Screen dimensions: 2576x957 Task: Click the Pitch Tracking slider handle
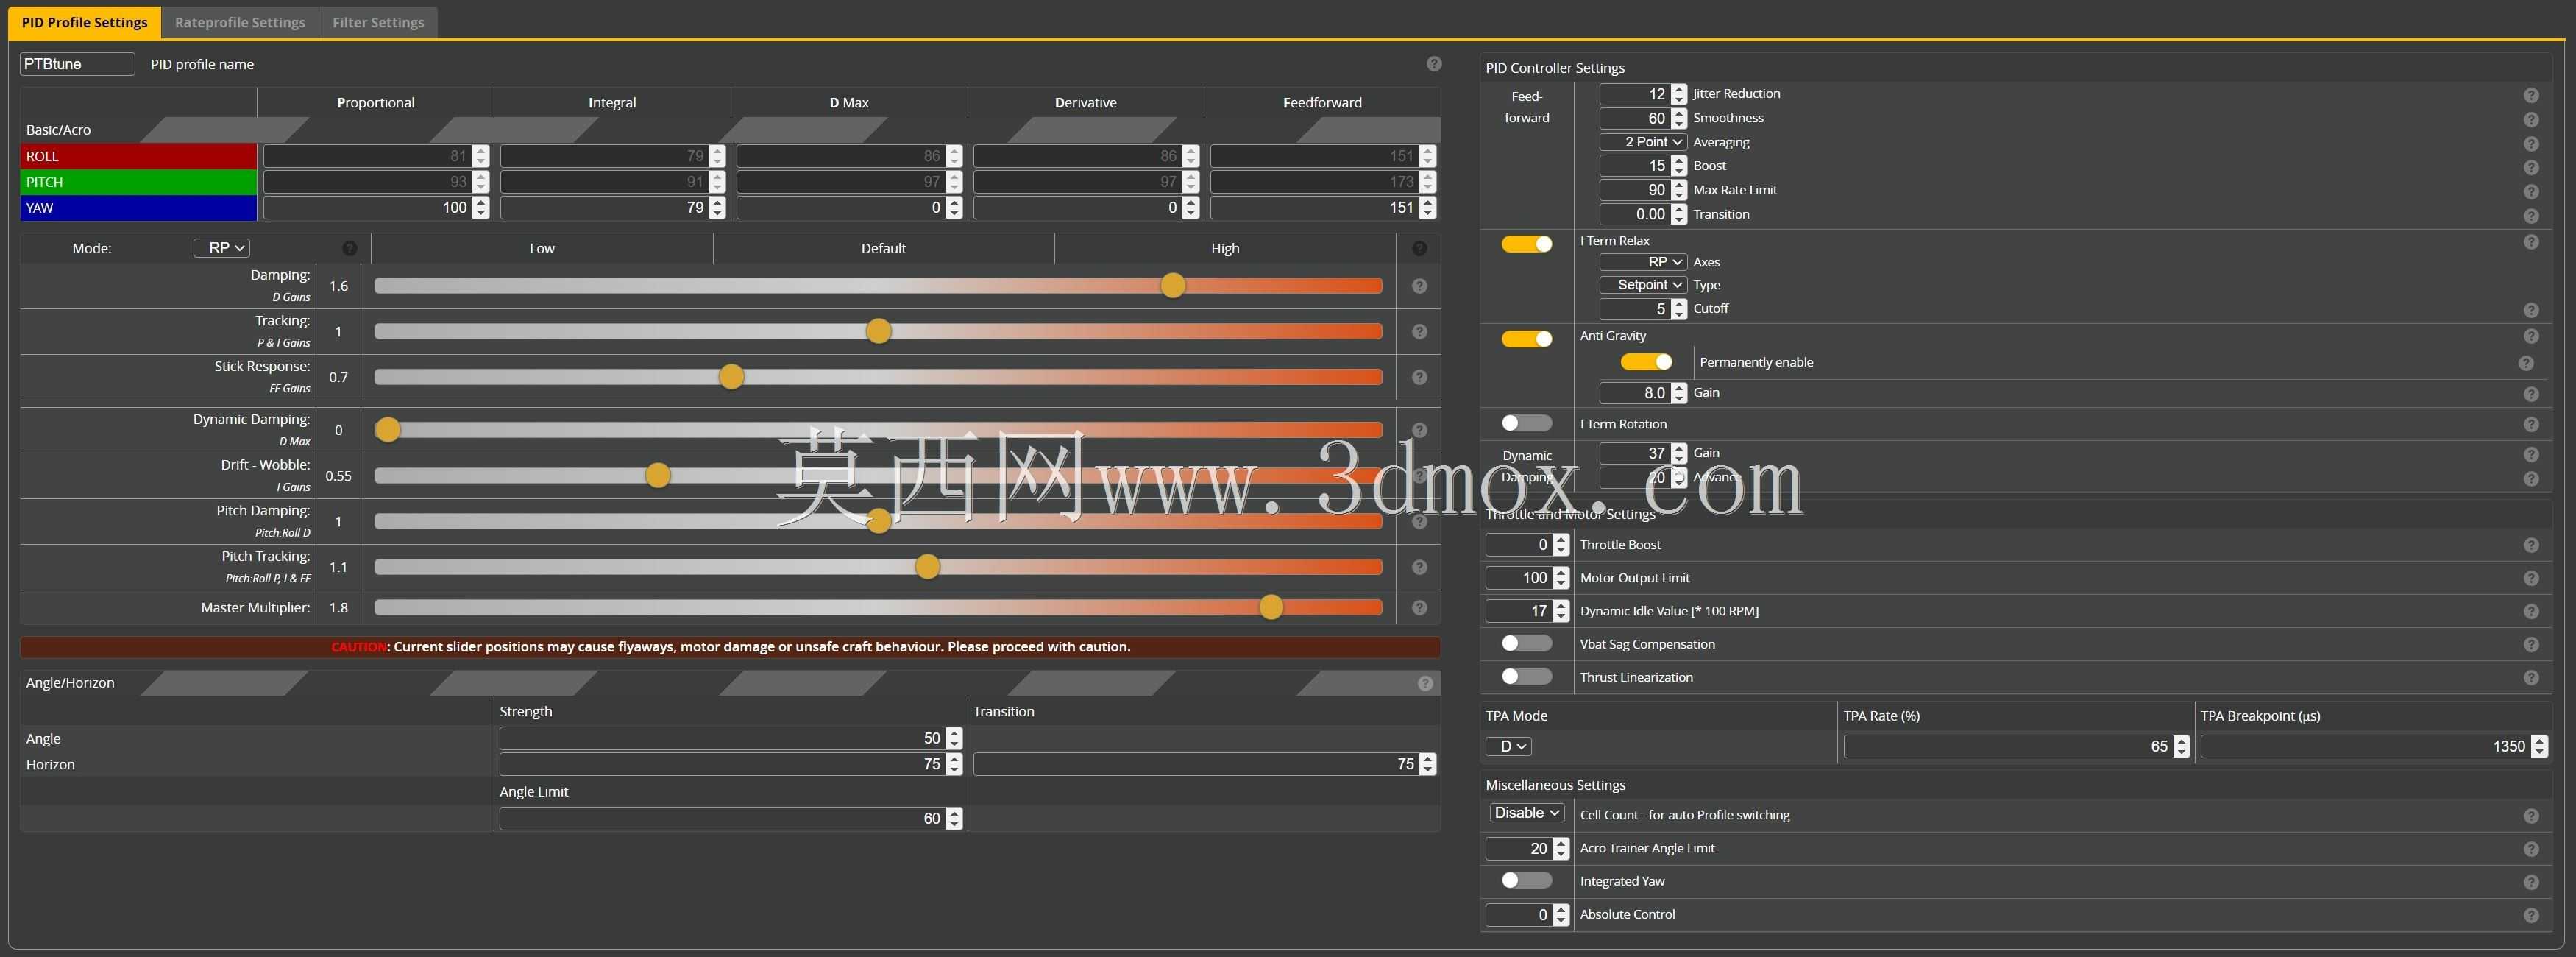(x=927, y=567)
